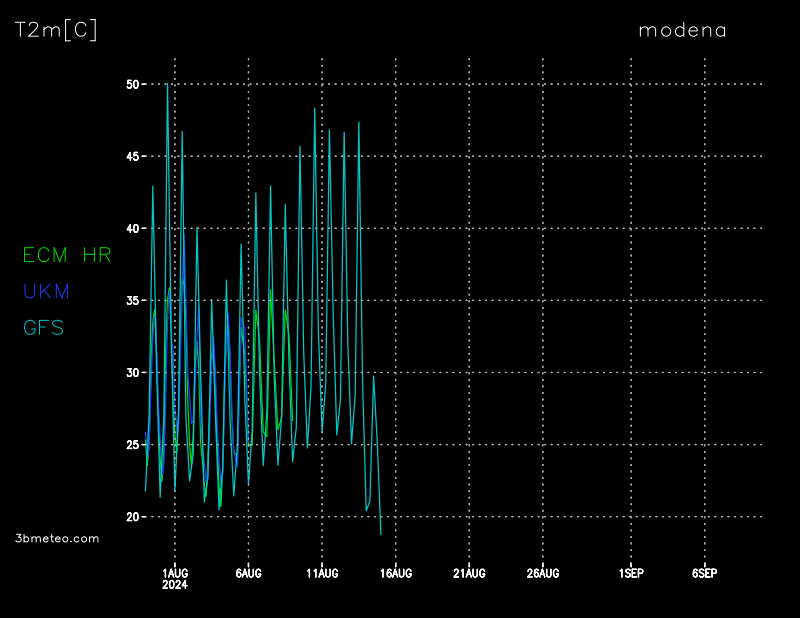Click the 1SEP date tick label
The height and width of the screenshot is (618, 800).
[x=631, y=573]
